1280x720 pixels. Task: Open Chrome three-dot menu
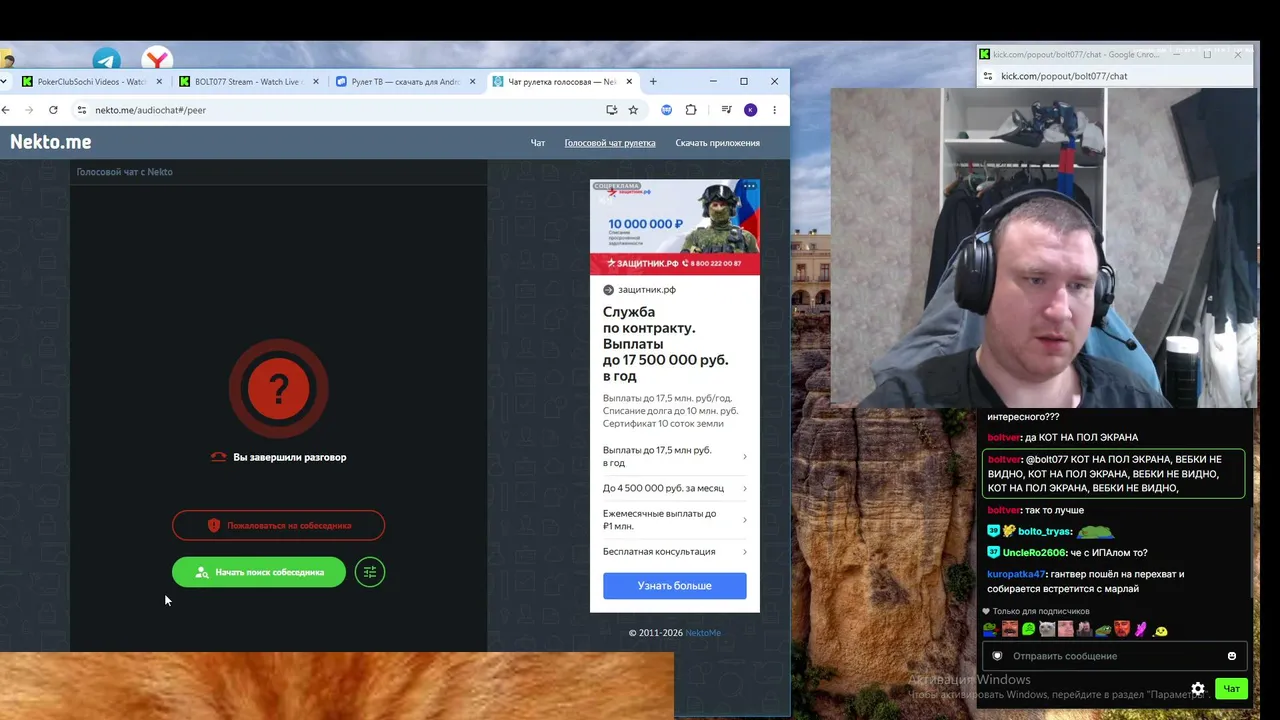[x=774, y=110]
